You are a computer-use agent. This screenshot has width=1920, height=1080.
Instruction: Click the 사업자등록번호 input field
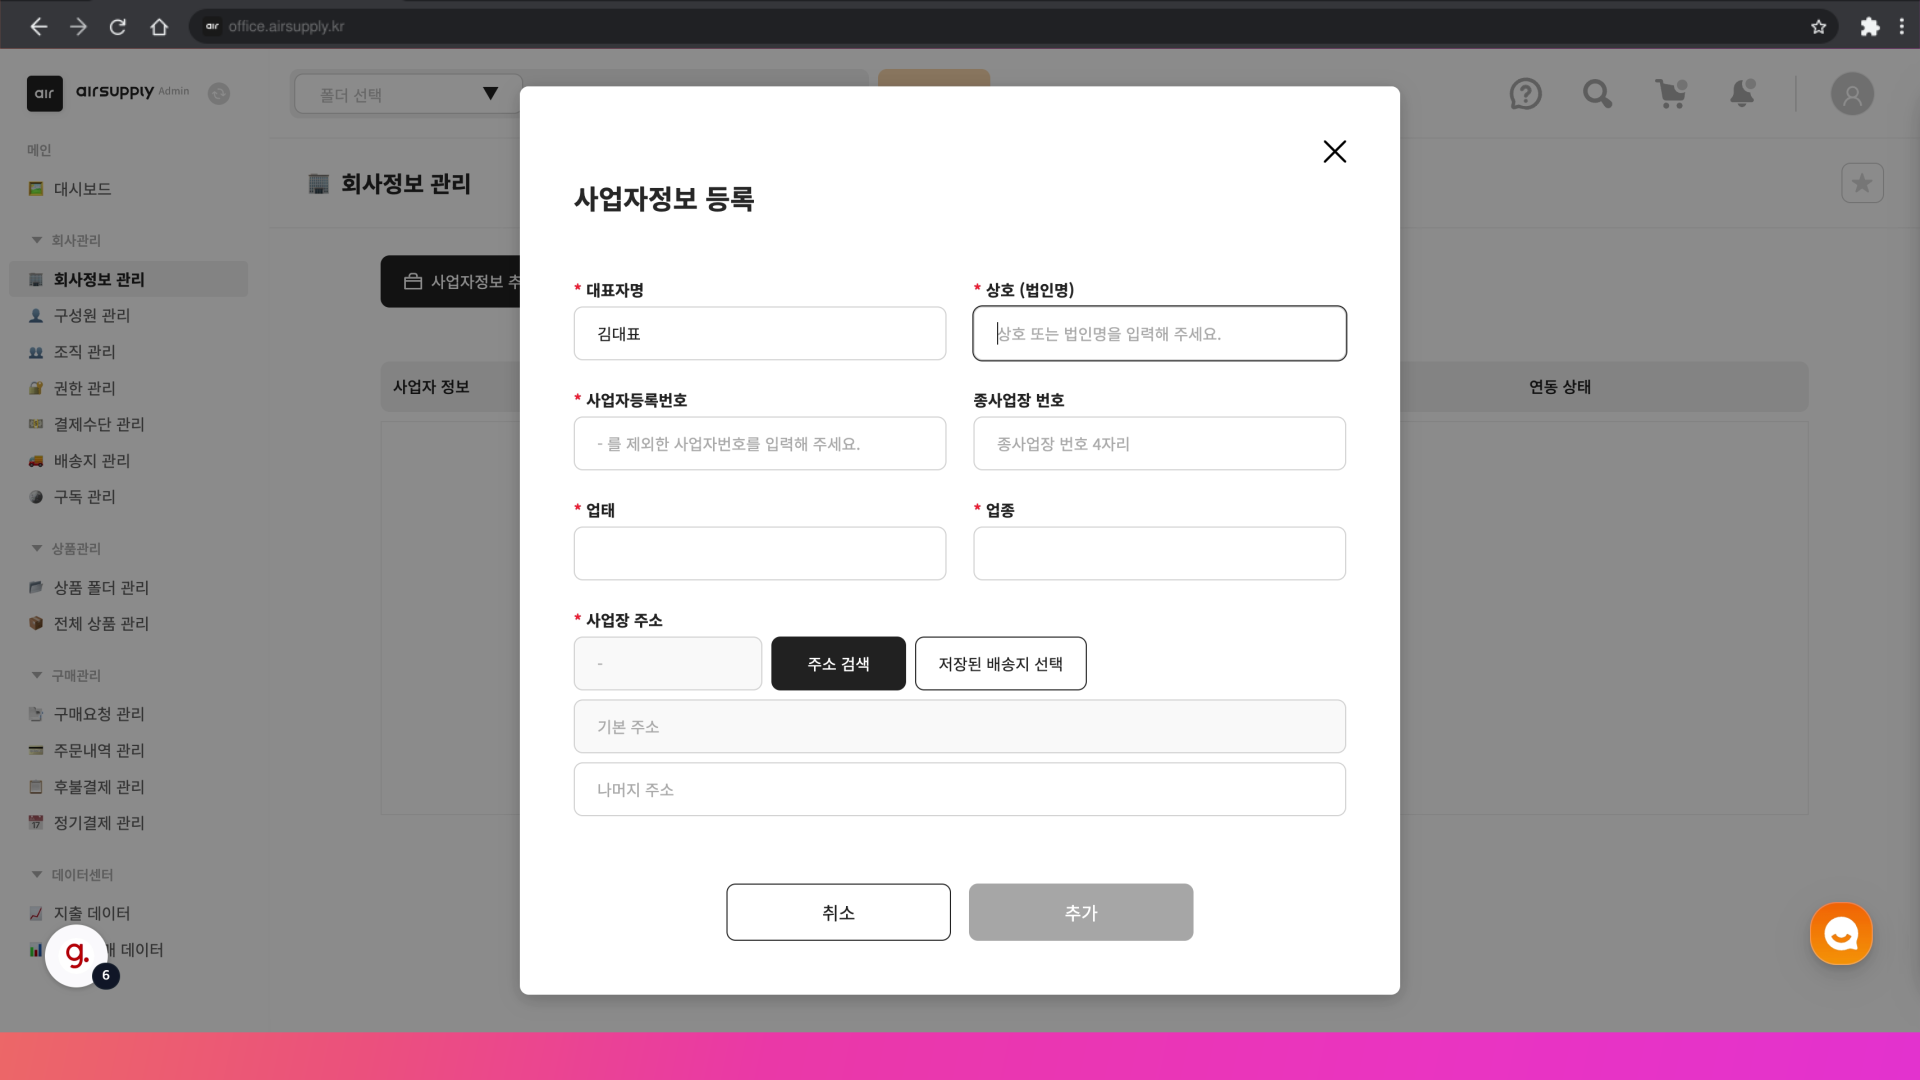(x=759, y=444)
